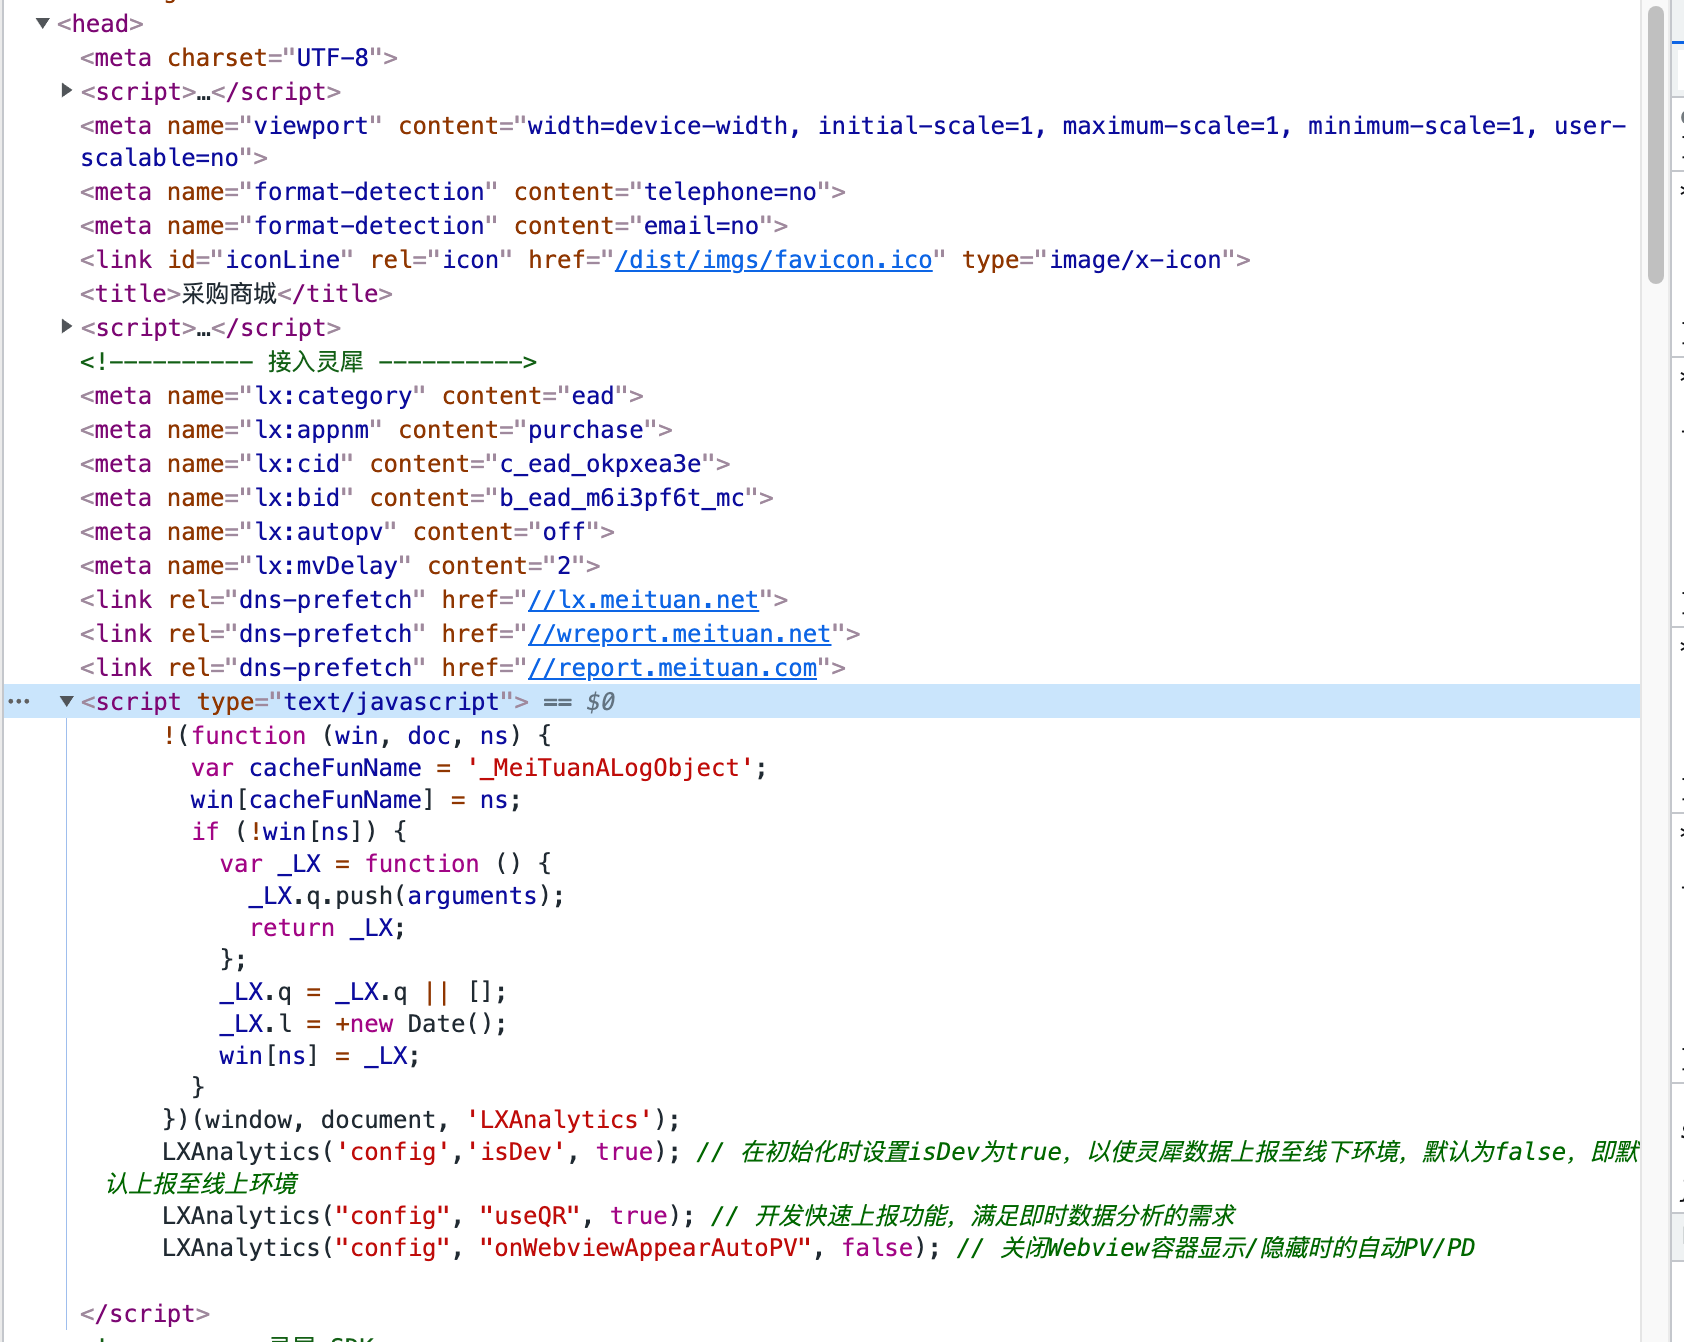
Task: Click the 'LXAnalytics' string argument
Action: point(559,1120)
